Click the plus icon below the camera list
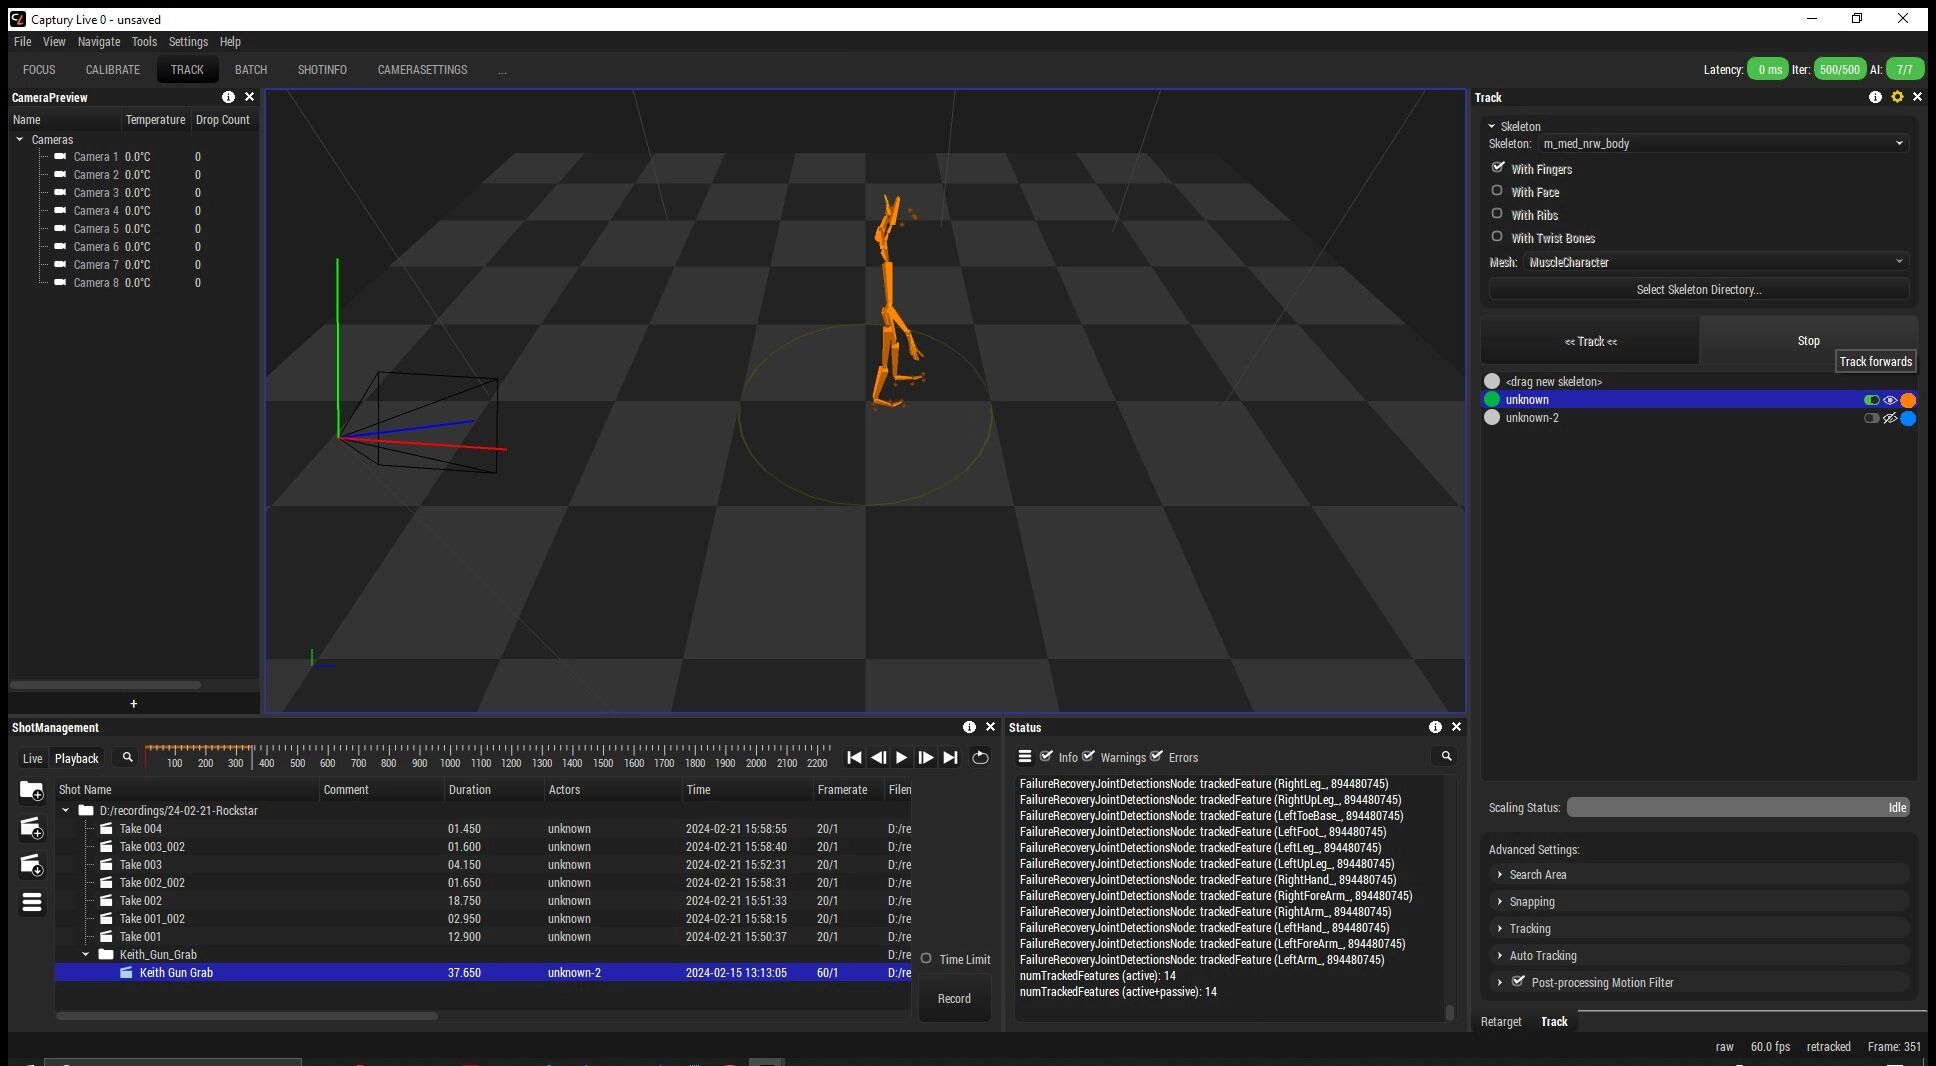Image resolution: width=1936 pixels, height=1066 pixels. pos(133,704)
